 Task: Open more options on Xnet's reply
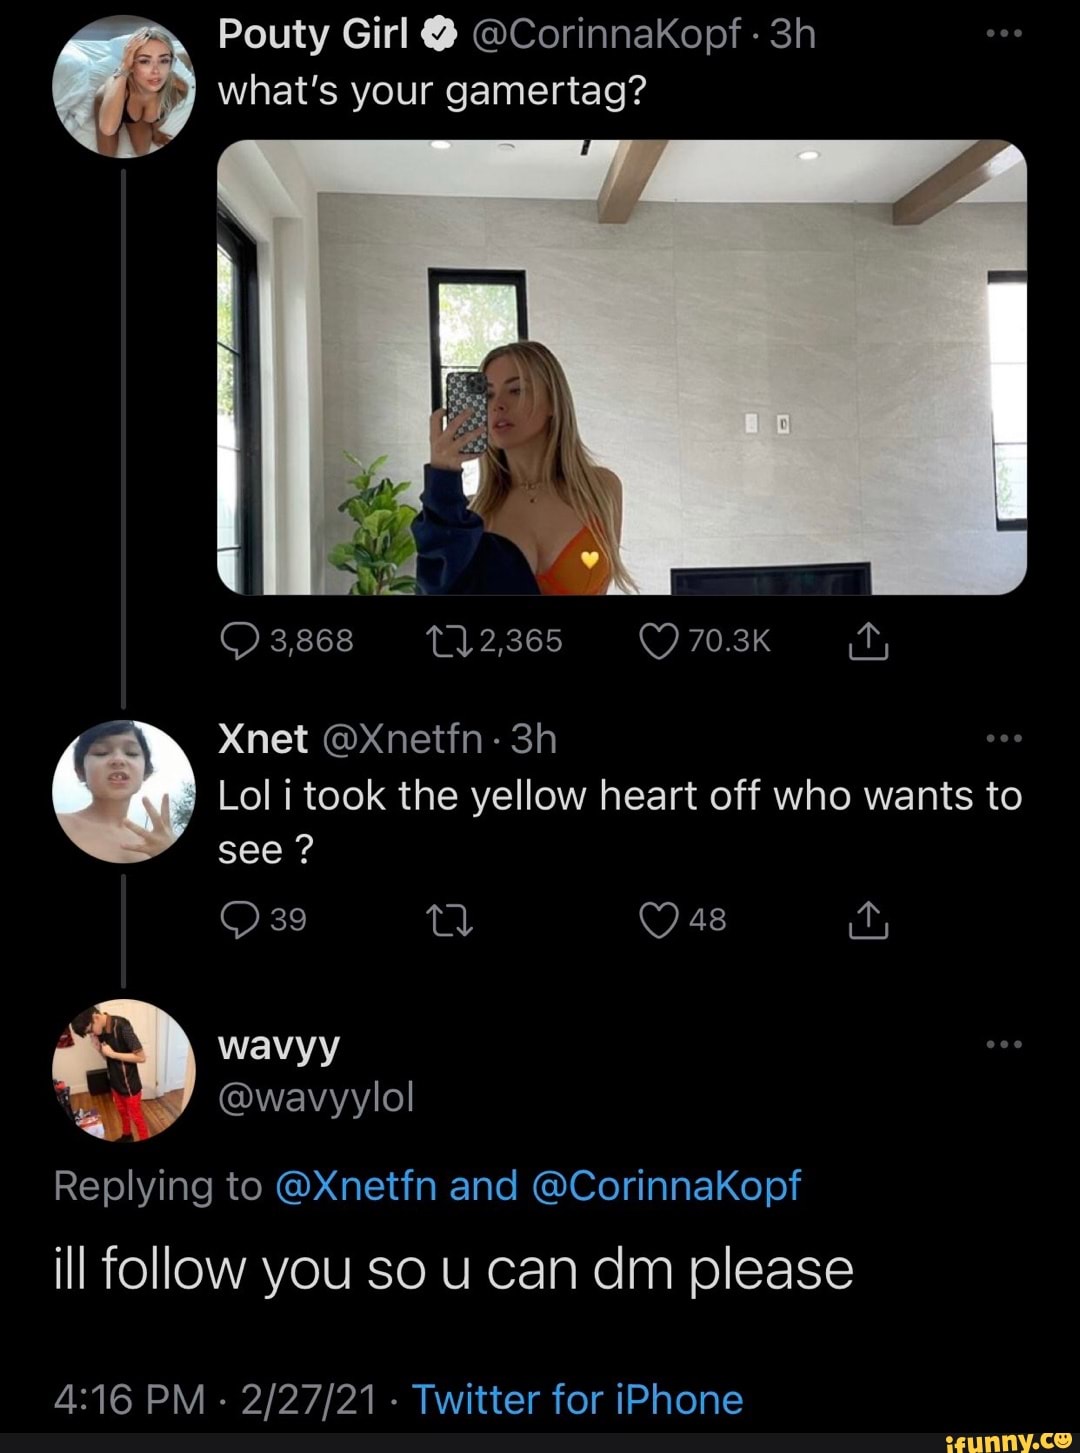point(1003,738)
